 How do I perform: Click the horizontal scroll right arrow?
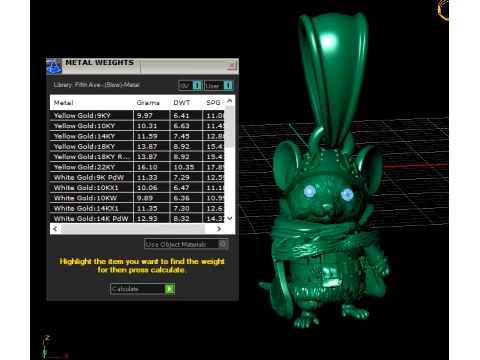219,229
